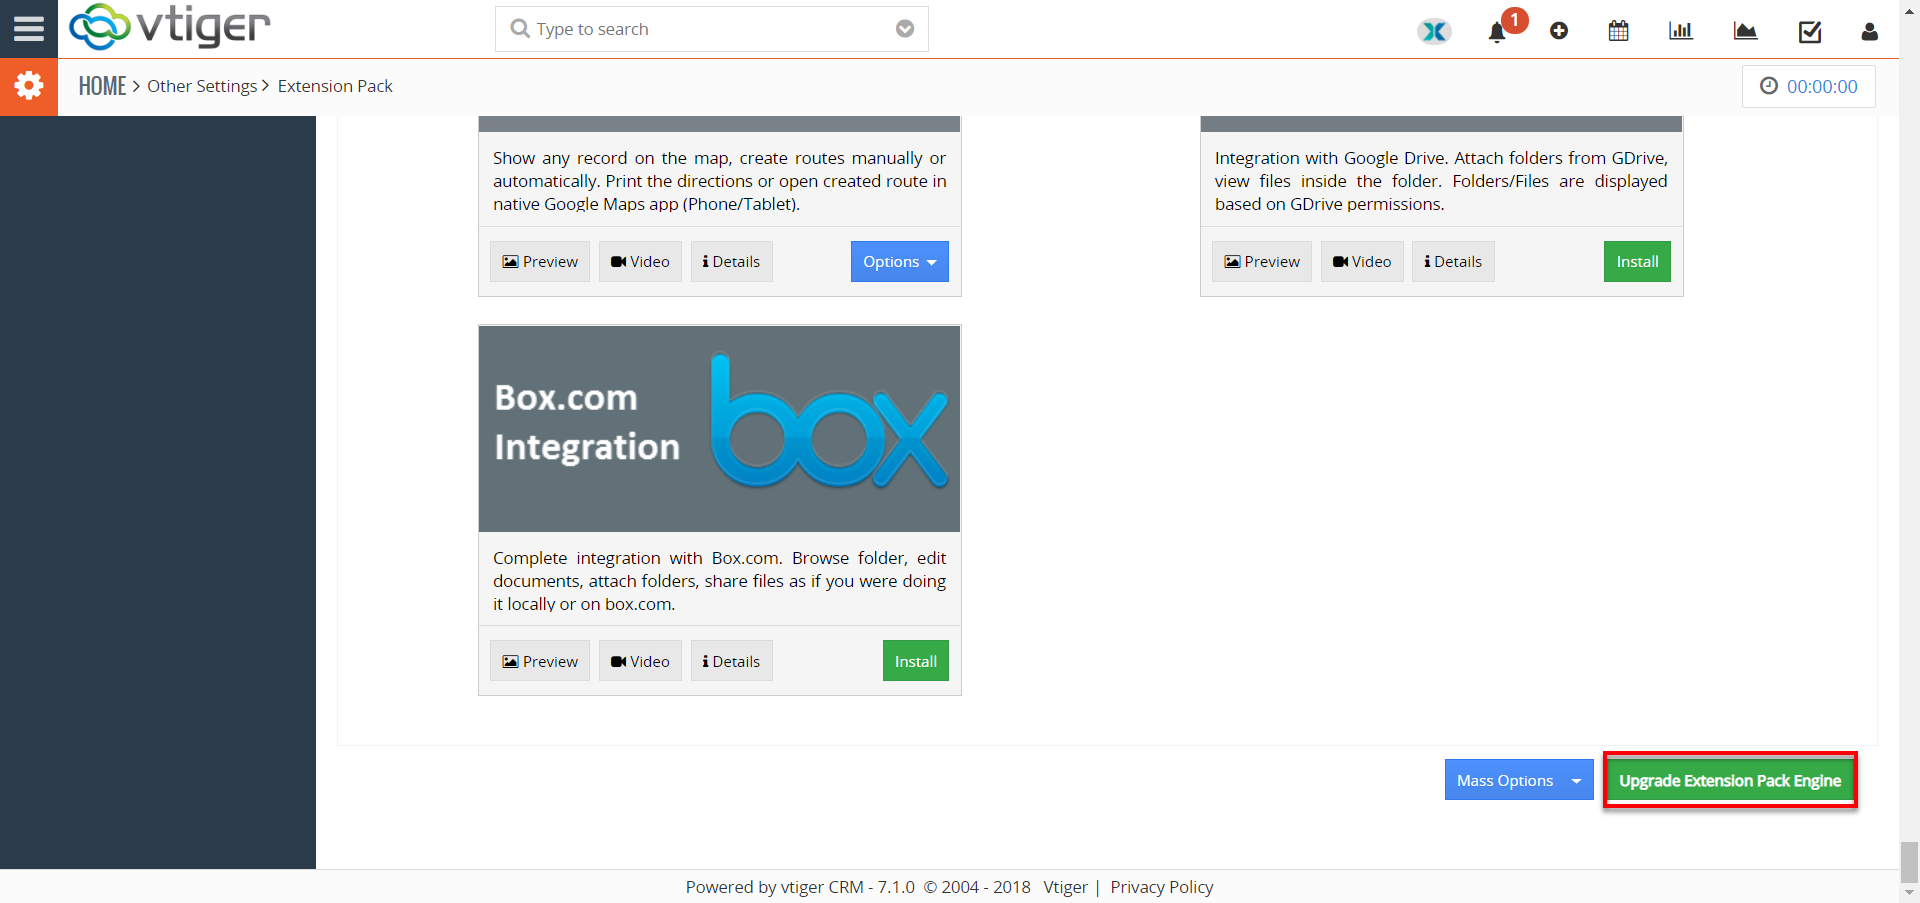1920x903 pixels.
Task: Open the reports bar chart icon
Action: pos(1681,31)
